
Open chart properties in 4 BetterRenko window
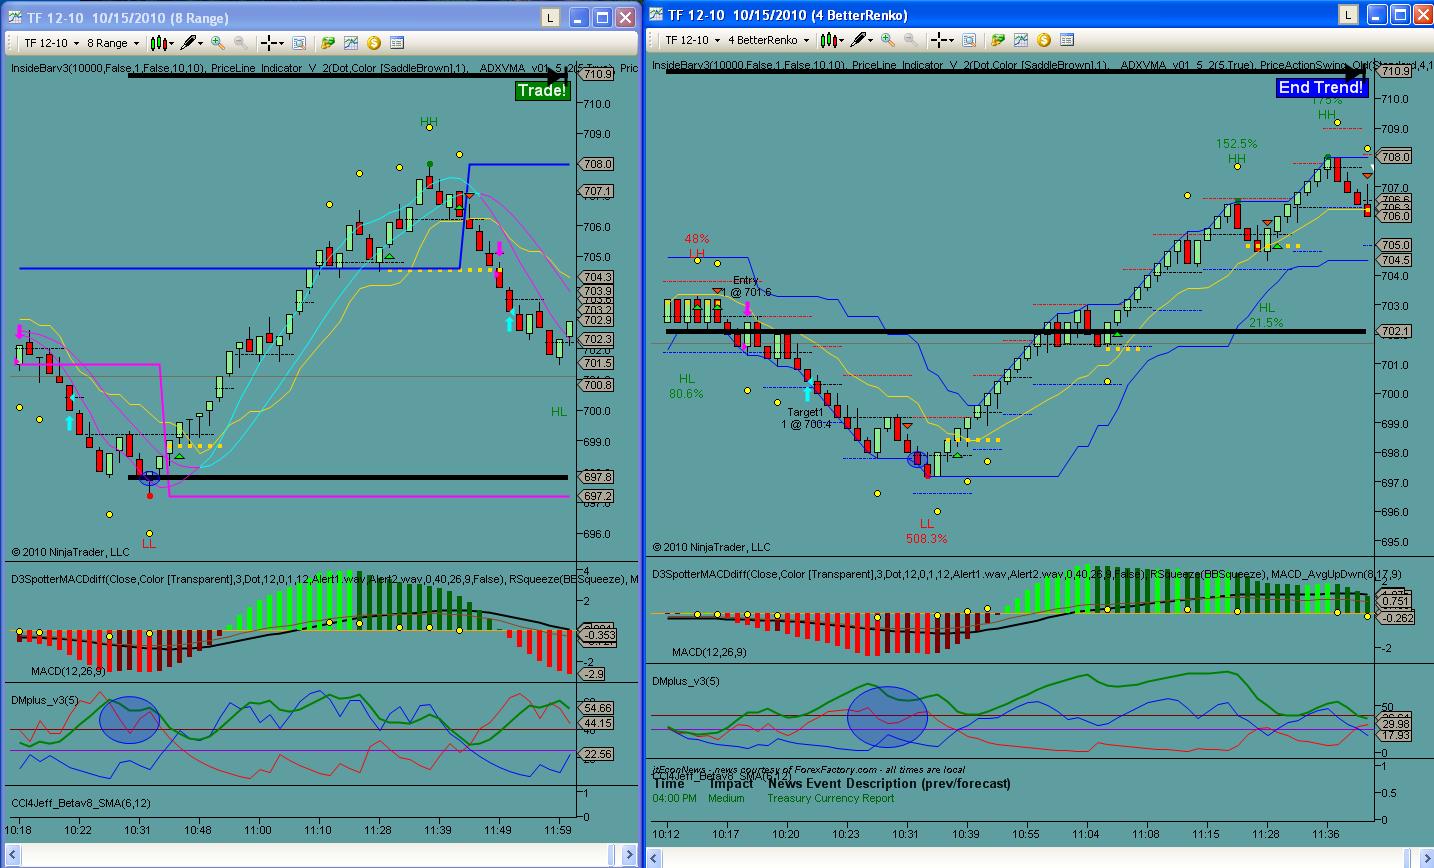pos(1067,40)
